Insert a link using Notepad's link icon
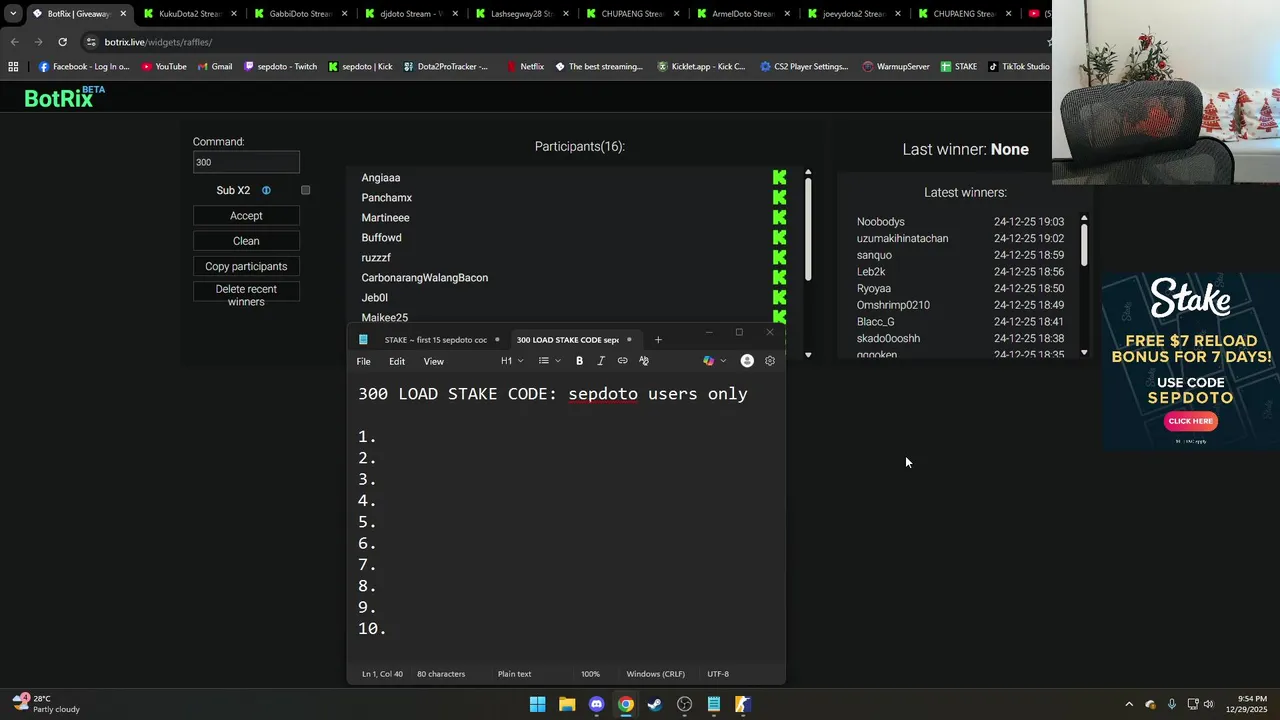The image size is (1280, 720). (622, 361)
